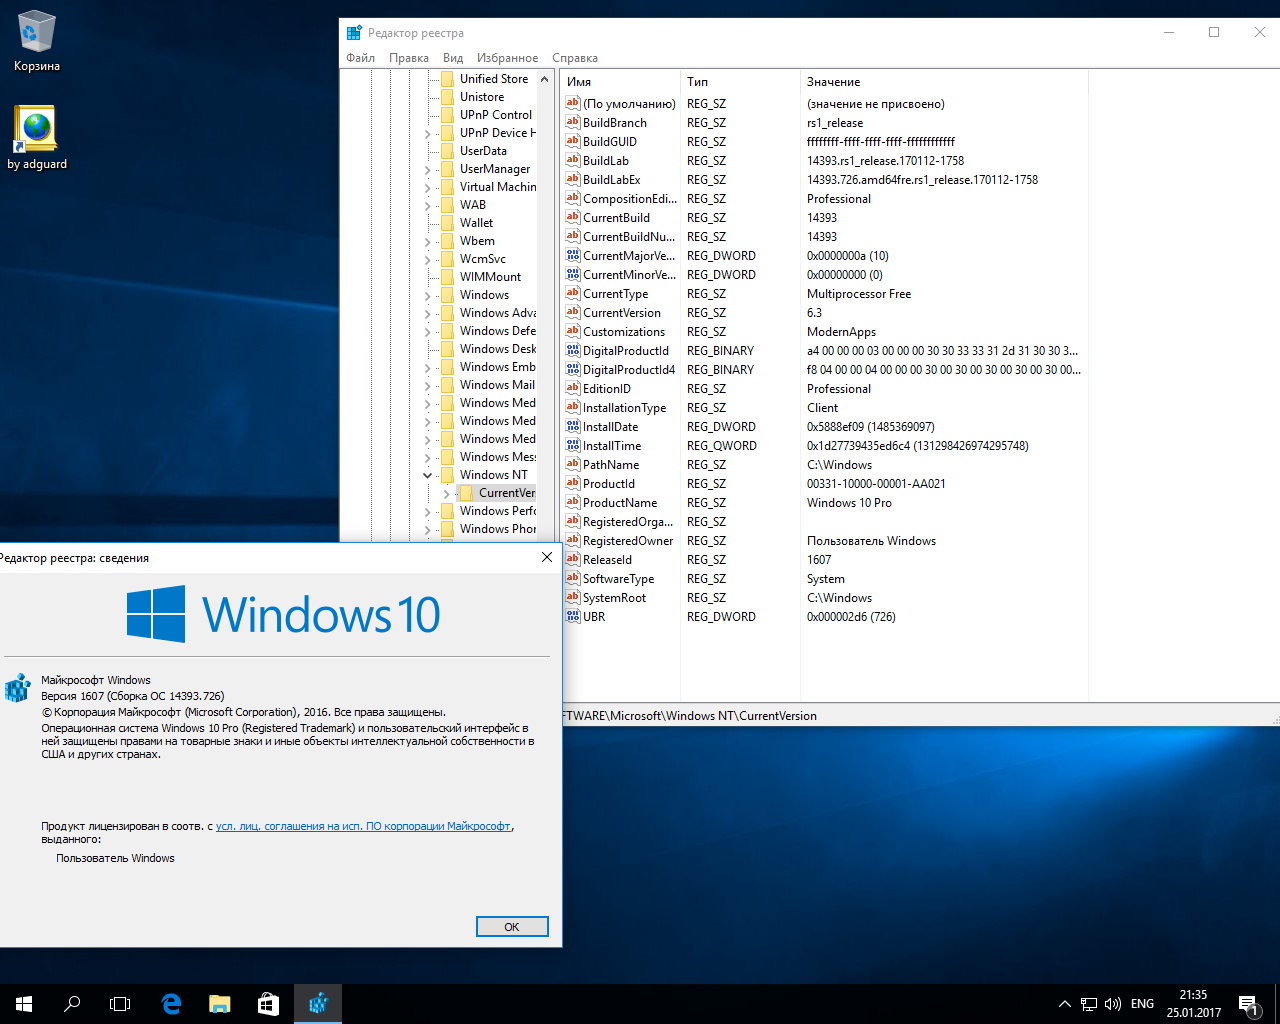This screenshot has width=1280, height=1024.
Task: Select the EditionID string value icon
Action: 573,388
